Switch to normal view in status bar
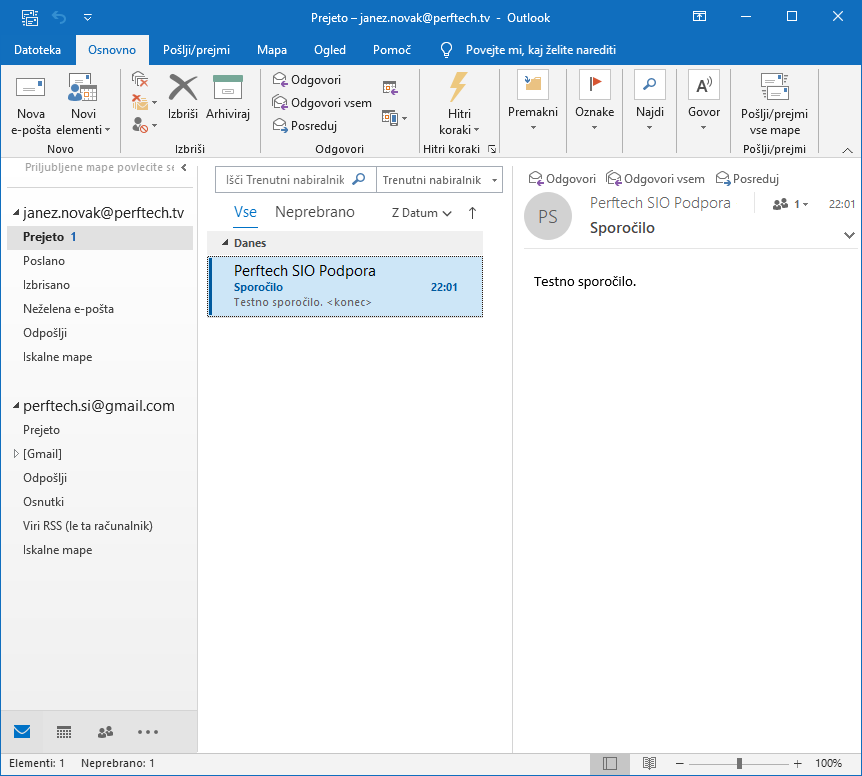This screenshot has width=862, height=776. [610, 763]
